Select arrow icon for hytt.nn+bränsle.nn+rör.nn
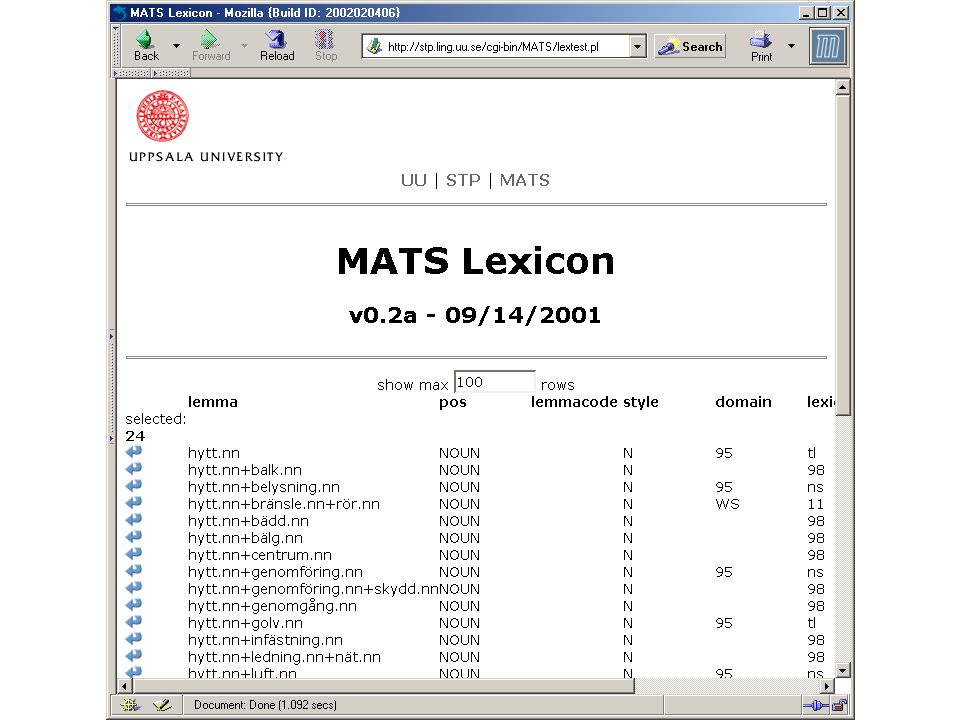The width and height of the screenshot is (960, 720). click(x=134, y=503)
